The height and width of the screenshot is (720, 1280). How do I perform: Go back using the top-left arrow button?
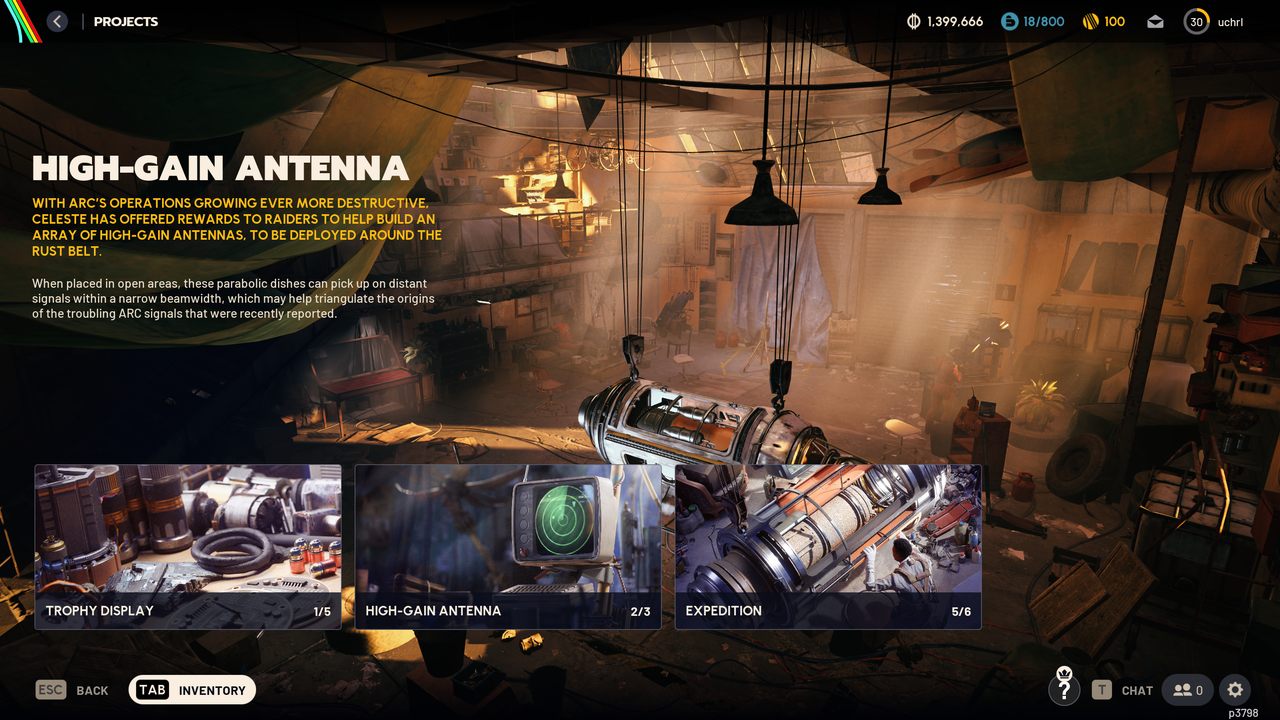click(x=57, y=21)
